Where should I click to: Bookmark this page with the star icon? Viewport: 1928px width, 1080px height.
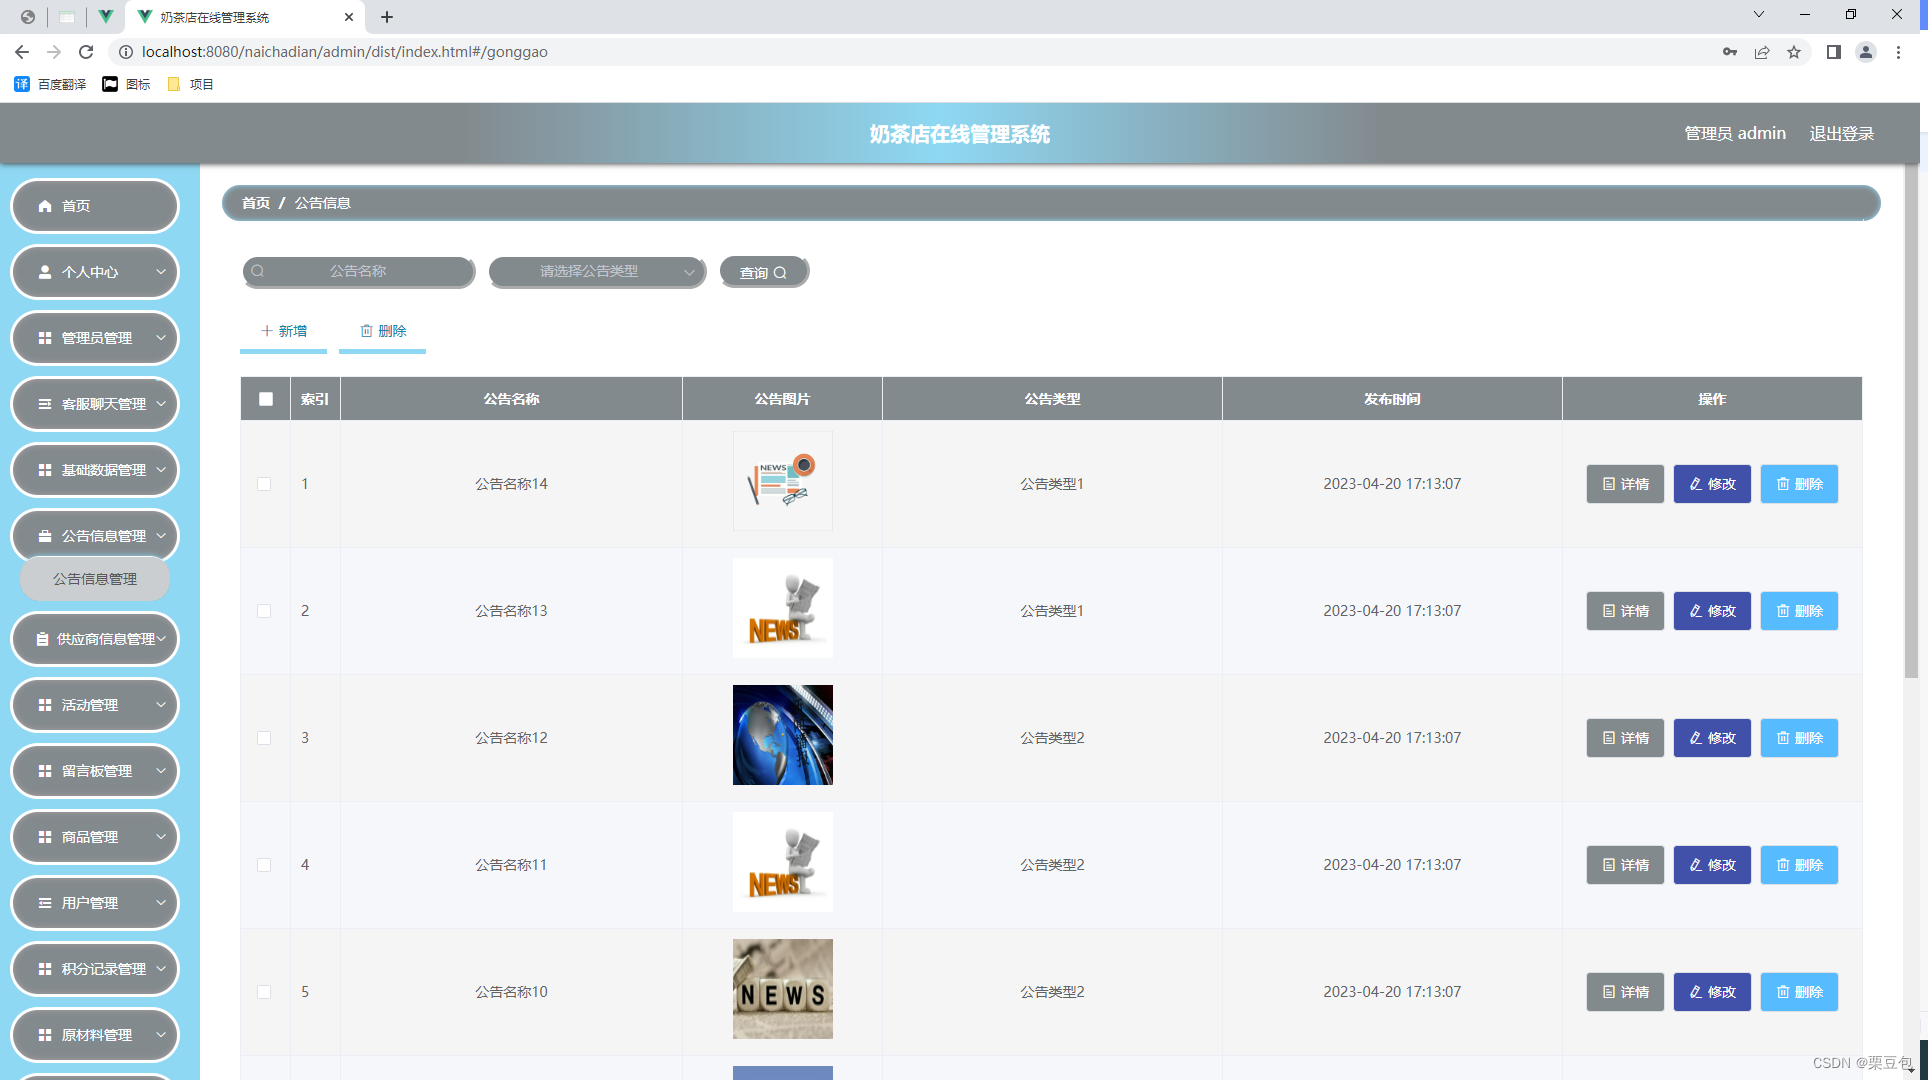(x=1794, y=52)
